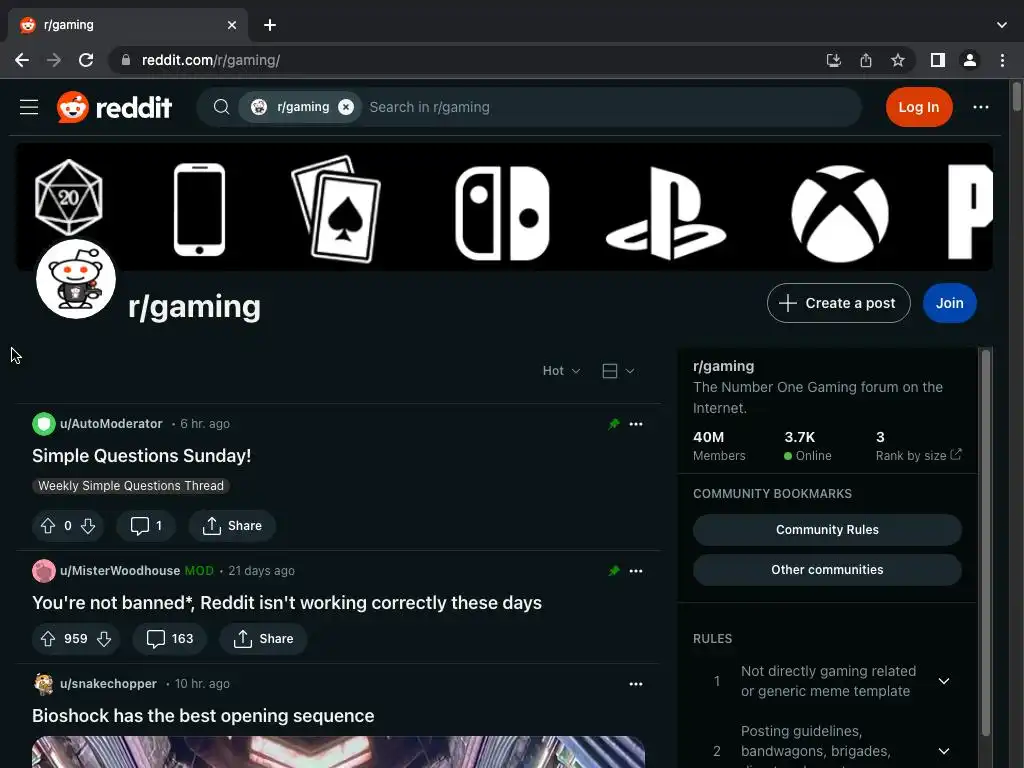This screenshot has height=768, width=1024.
Task: Open a new browser tab
Action: click(x=270, y=25)
